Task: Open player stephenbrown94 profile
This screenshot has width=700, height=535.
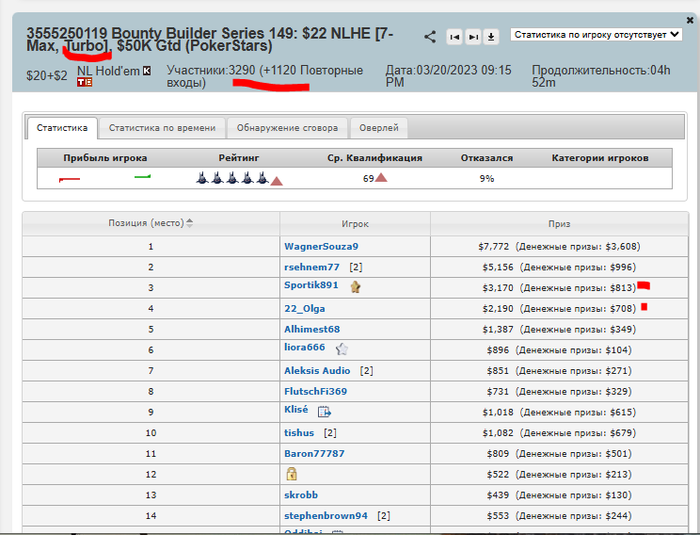Action: (x=326, y=515)
